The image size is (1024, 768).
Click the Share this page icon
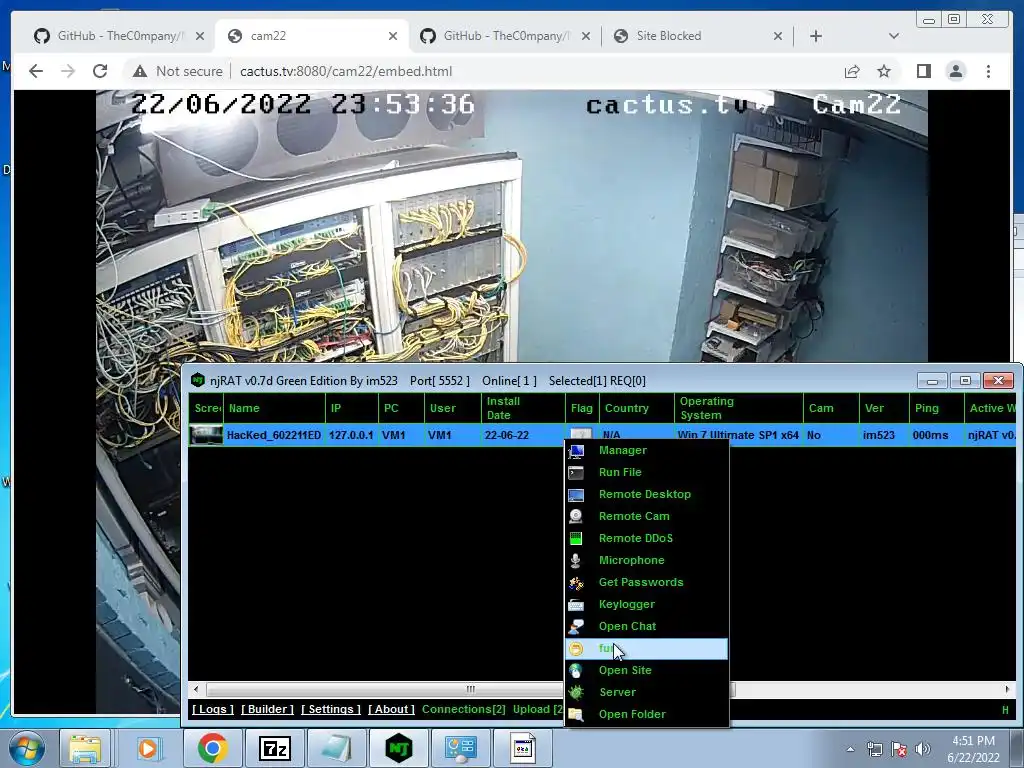coord(852,71)
